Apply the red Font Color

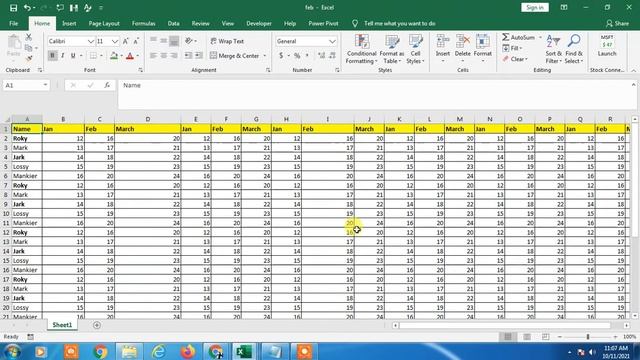(130, 56)
